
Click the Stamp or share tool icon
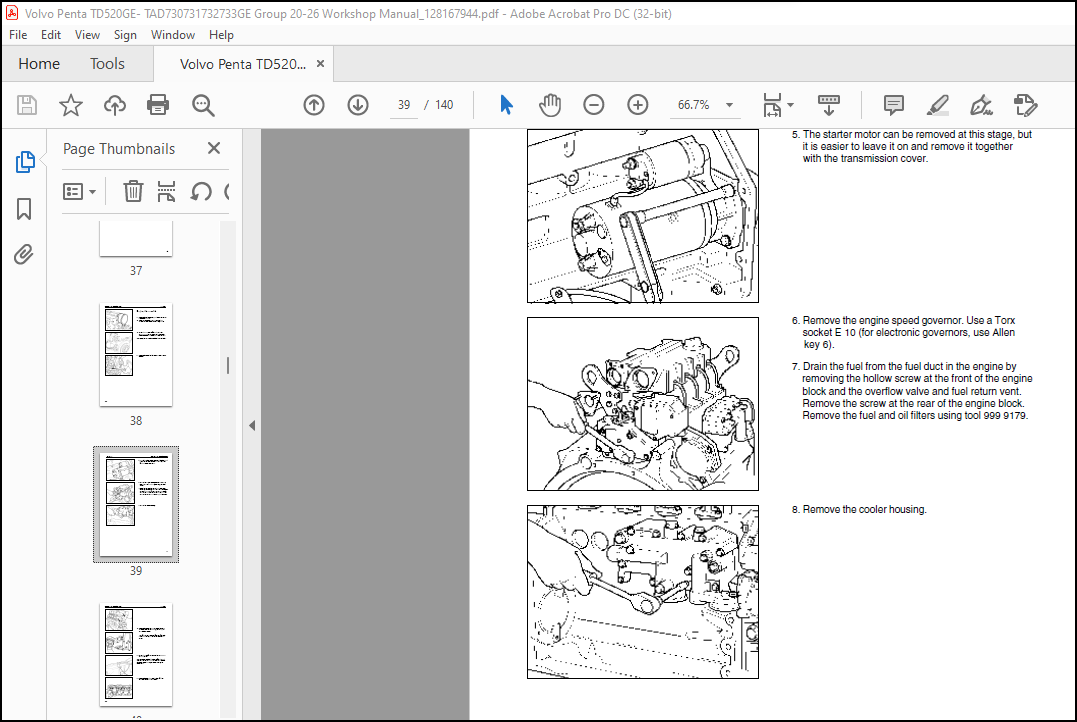point(1025,105)
